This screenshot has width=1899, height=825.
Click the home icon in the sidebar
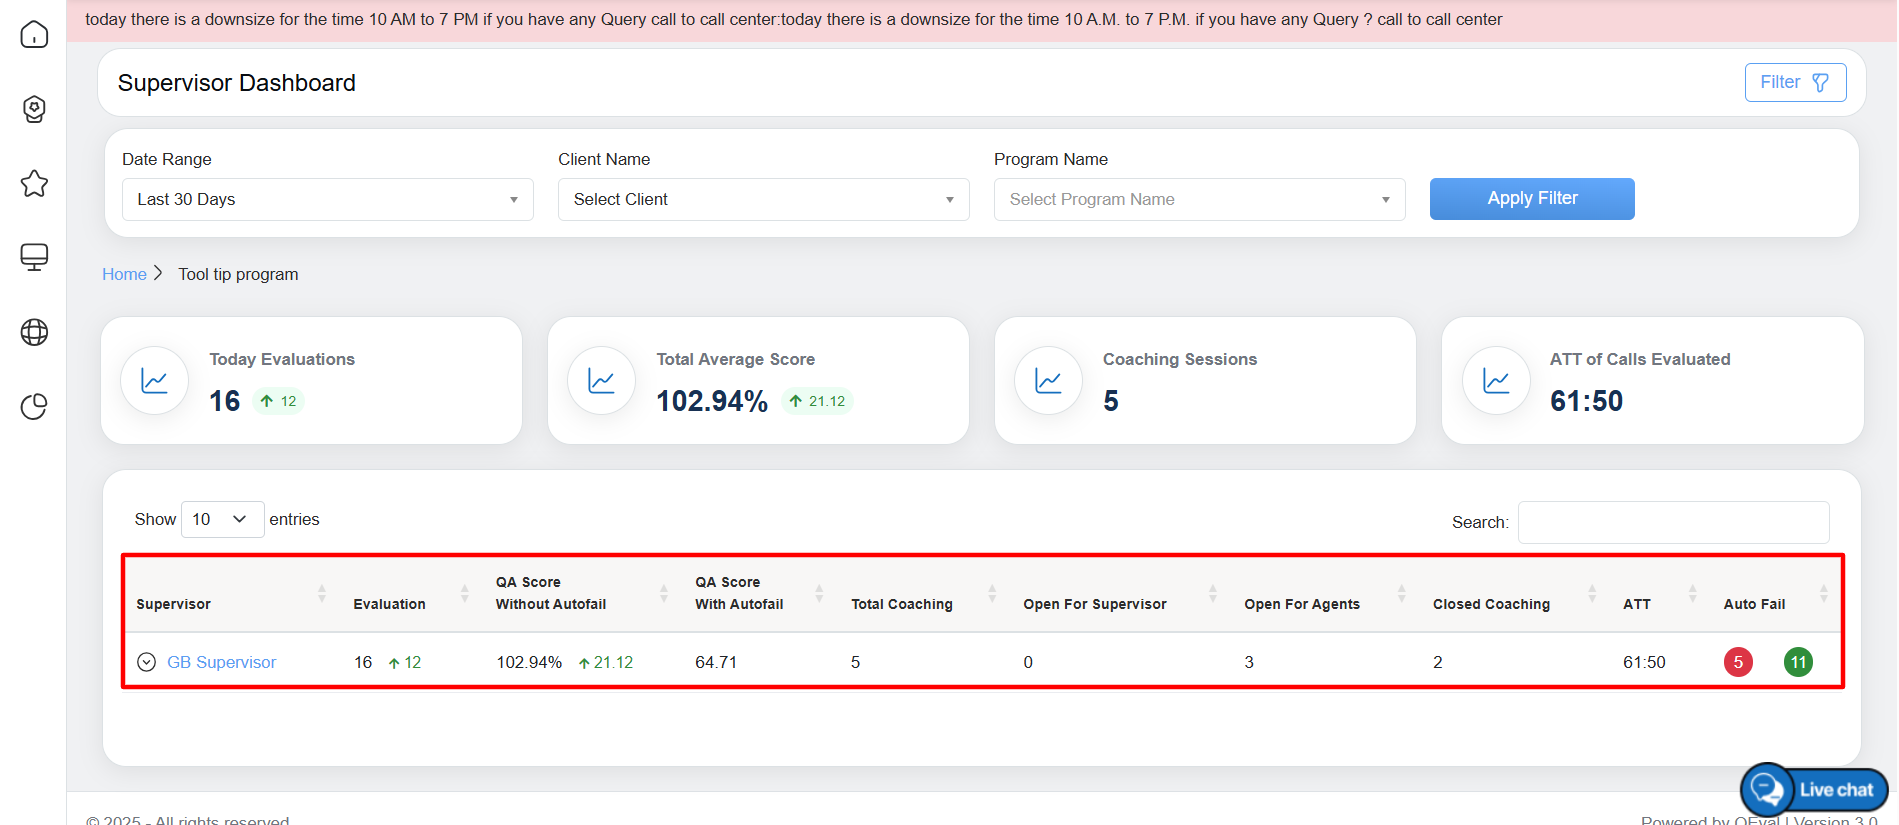pos(34,35)
